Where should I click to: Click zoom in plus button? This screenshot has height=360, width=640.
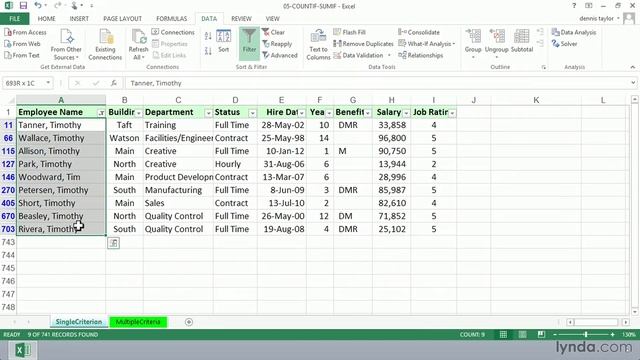pos(612,334)
